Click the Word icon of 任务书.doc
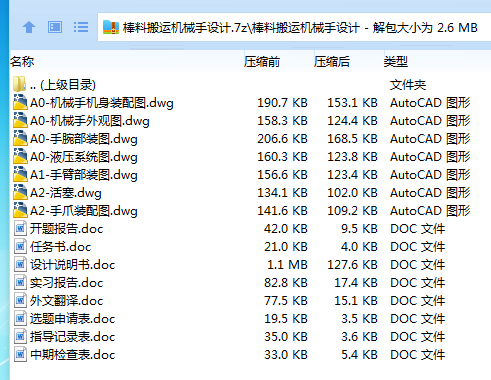Screen dimensions: 491x380 [x=20, y=246]
